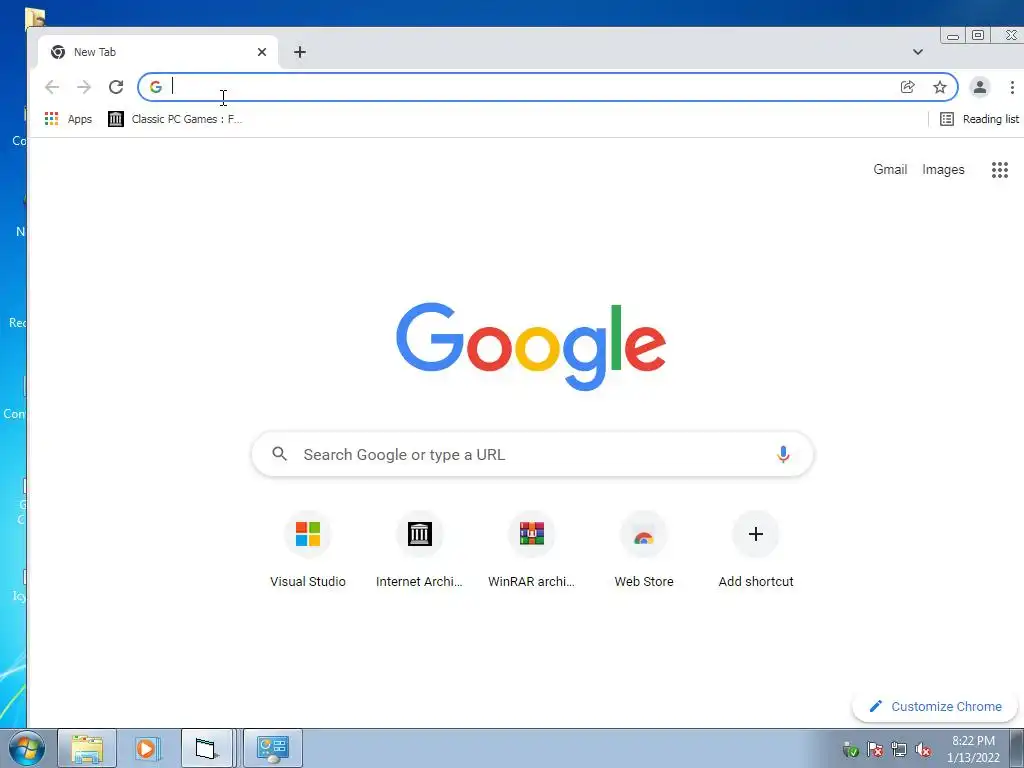The width and height of the screenshot is (1024, 768).
Task: Reload the page with refresh icon
Action: pos(116,87)
